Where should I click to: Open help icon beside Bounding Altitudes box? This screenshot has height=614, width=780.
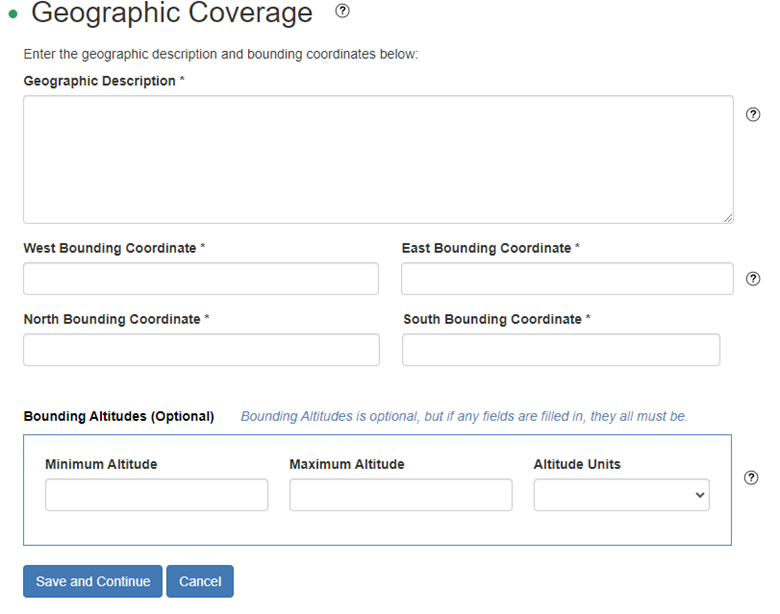pyautogui.click(x=751, y=478)
